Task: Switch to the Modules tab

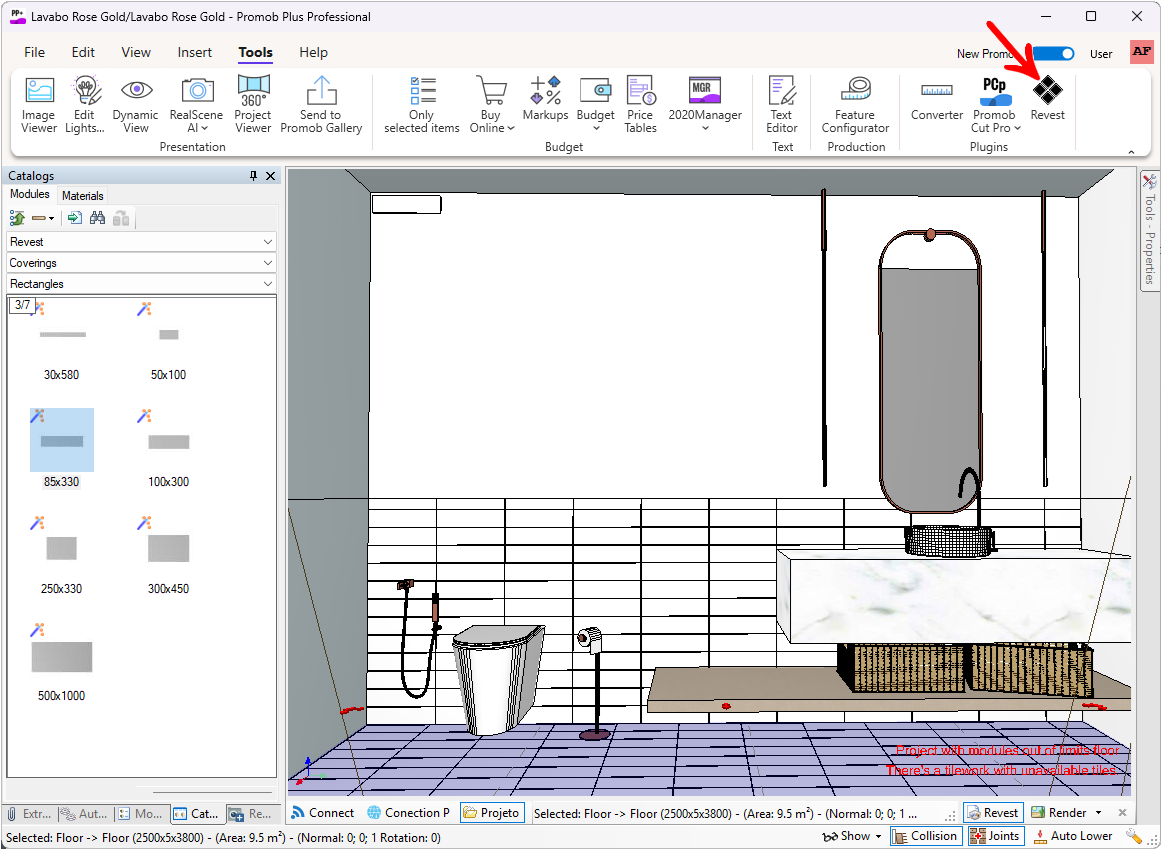Action: click(x=30, y=195)
